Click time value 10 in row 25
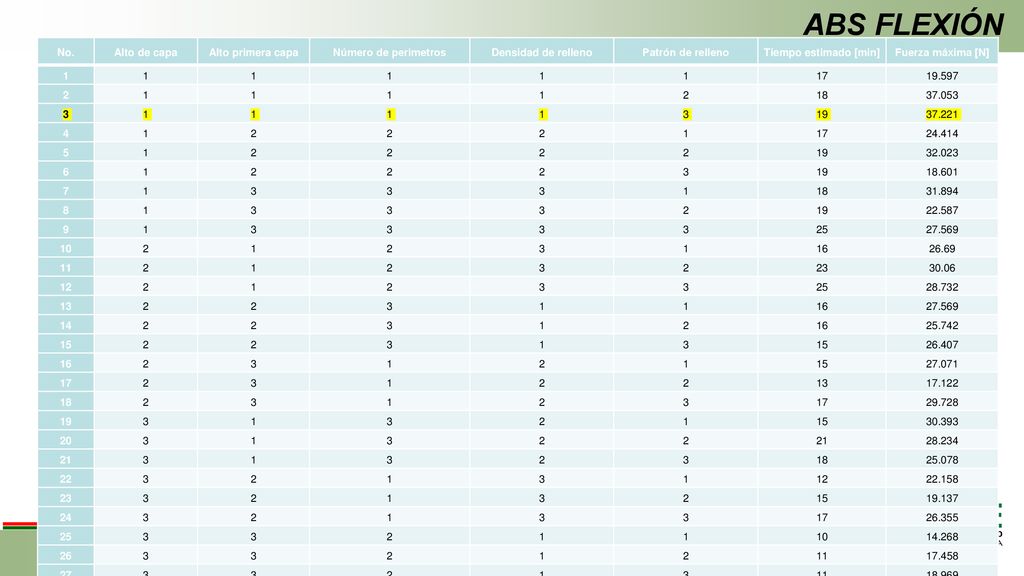Screen dimensions: 1024x576 [822, 537]
